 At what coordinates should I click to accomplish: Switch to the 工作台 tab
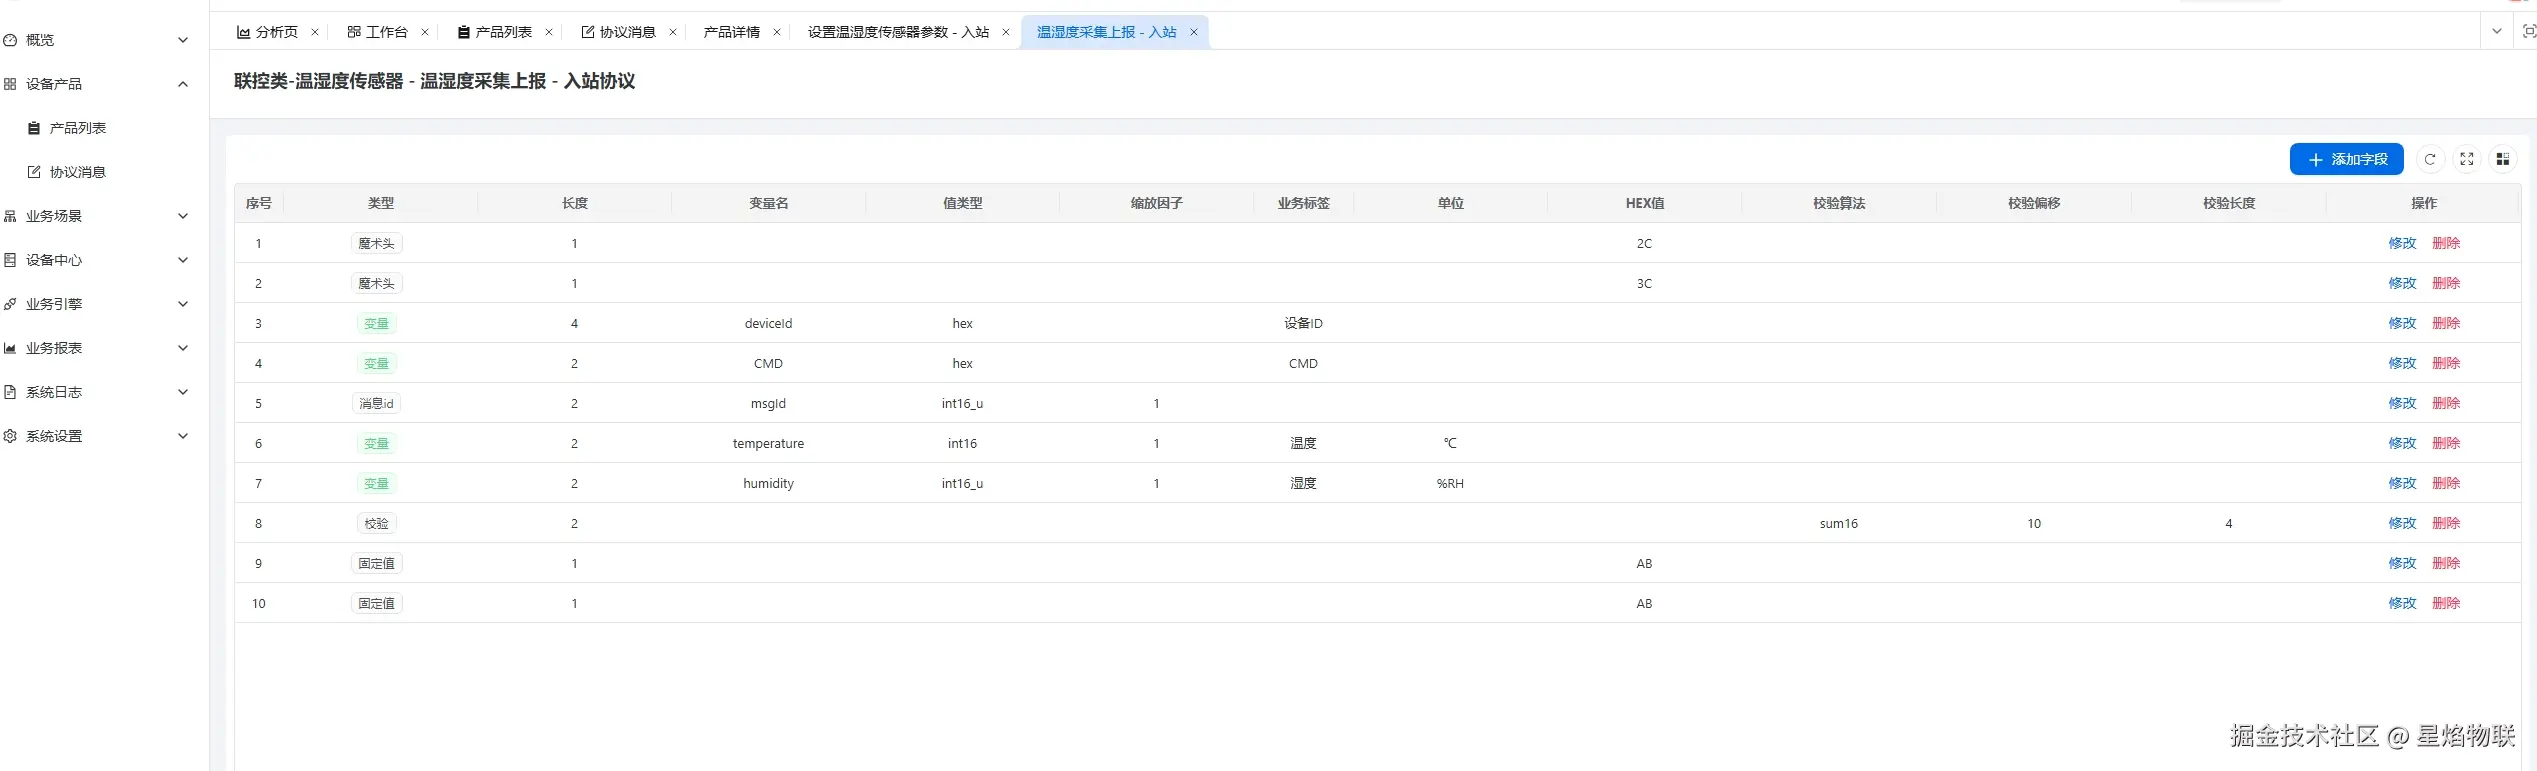[377, 32]
